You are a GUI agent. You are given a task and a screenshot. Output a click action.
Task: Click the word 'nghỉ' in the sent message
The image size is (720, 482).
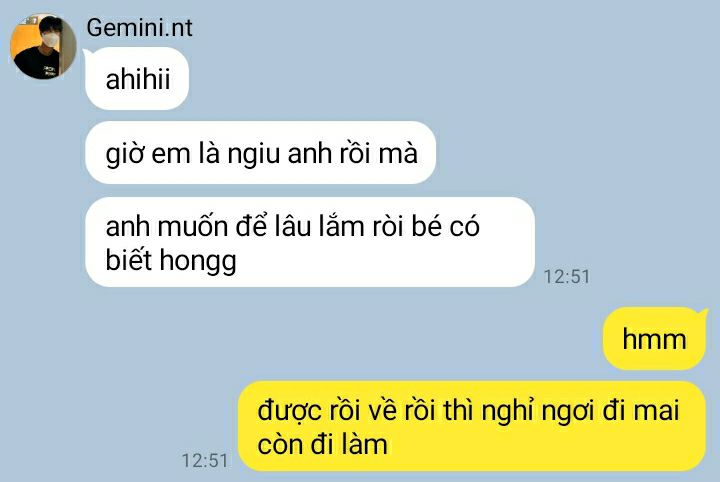click(507, 410)
